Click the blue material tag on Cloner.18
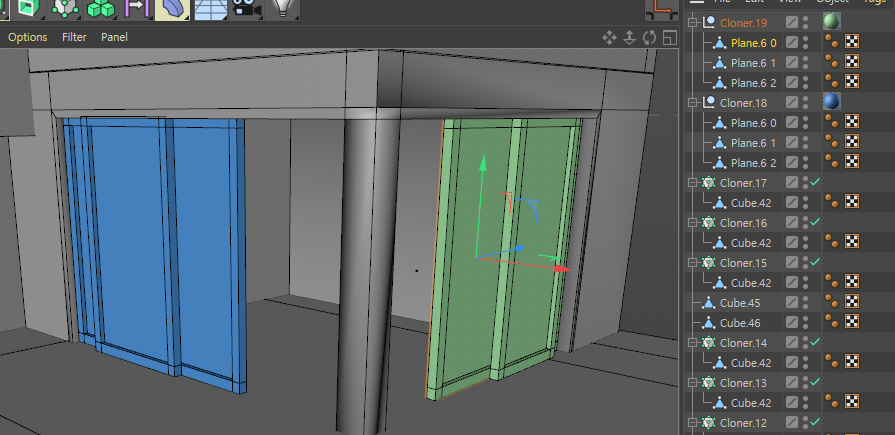895x435 pixels. pos(832,102)
